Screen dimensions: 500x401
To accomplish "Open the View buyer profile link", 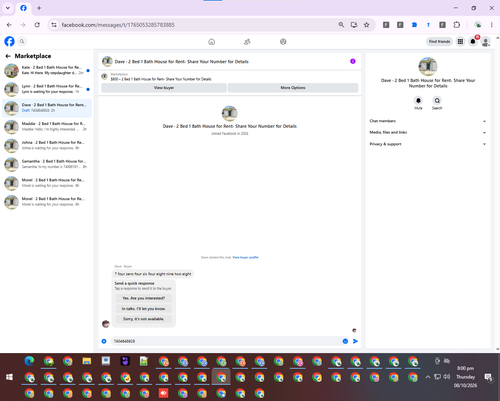I will click(x=245, y=257).
